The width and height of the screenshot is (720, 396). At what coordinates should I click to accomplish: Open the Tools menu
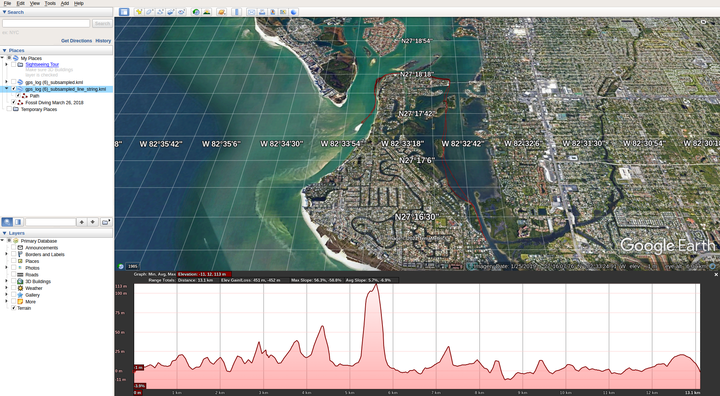point(50,3)
